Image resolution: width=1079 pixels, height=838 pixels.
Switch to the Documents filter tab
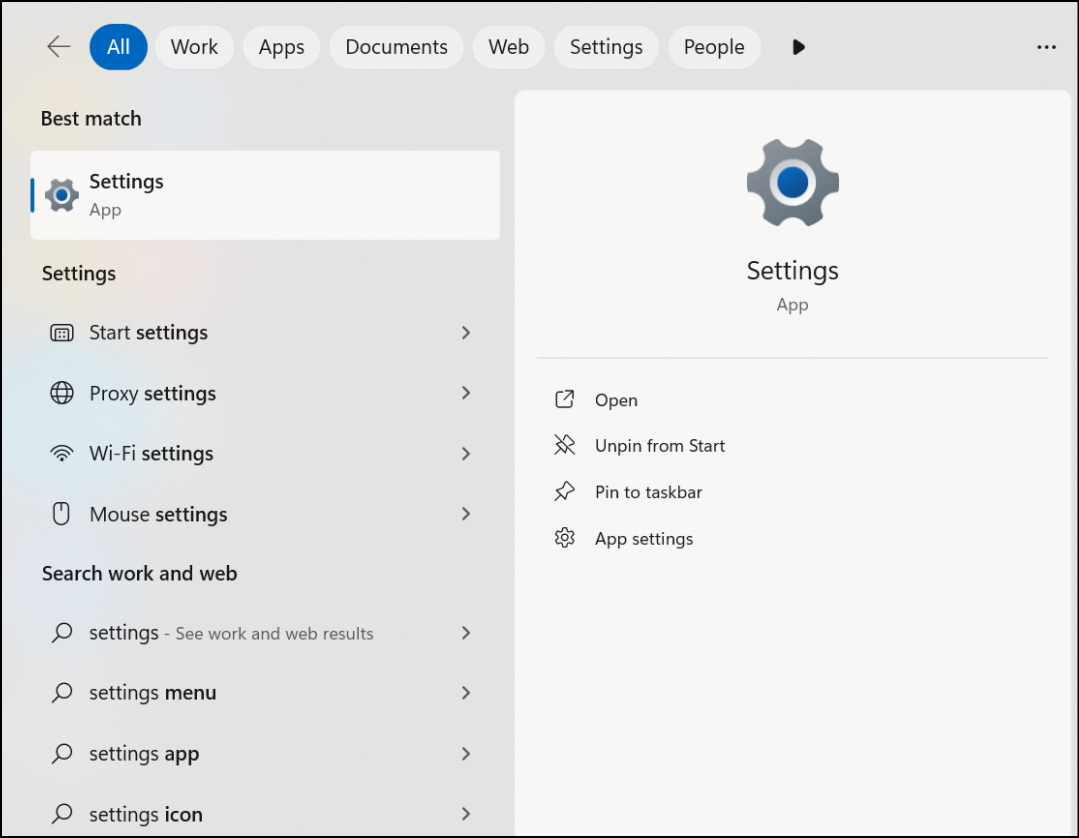pyautogui.click(x=396, y=47)
